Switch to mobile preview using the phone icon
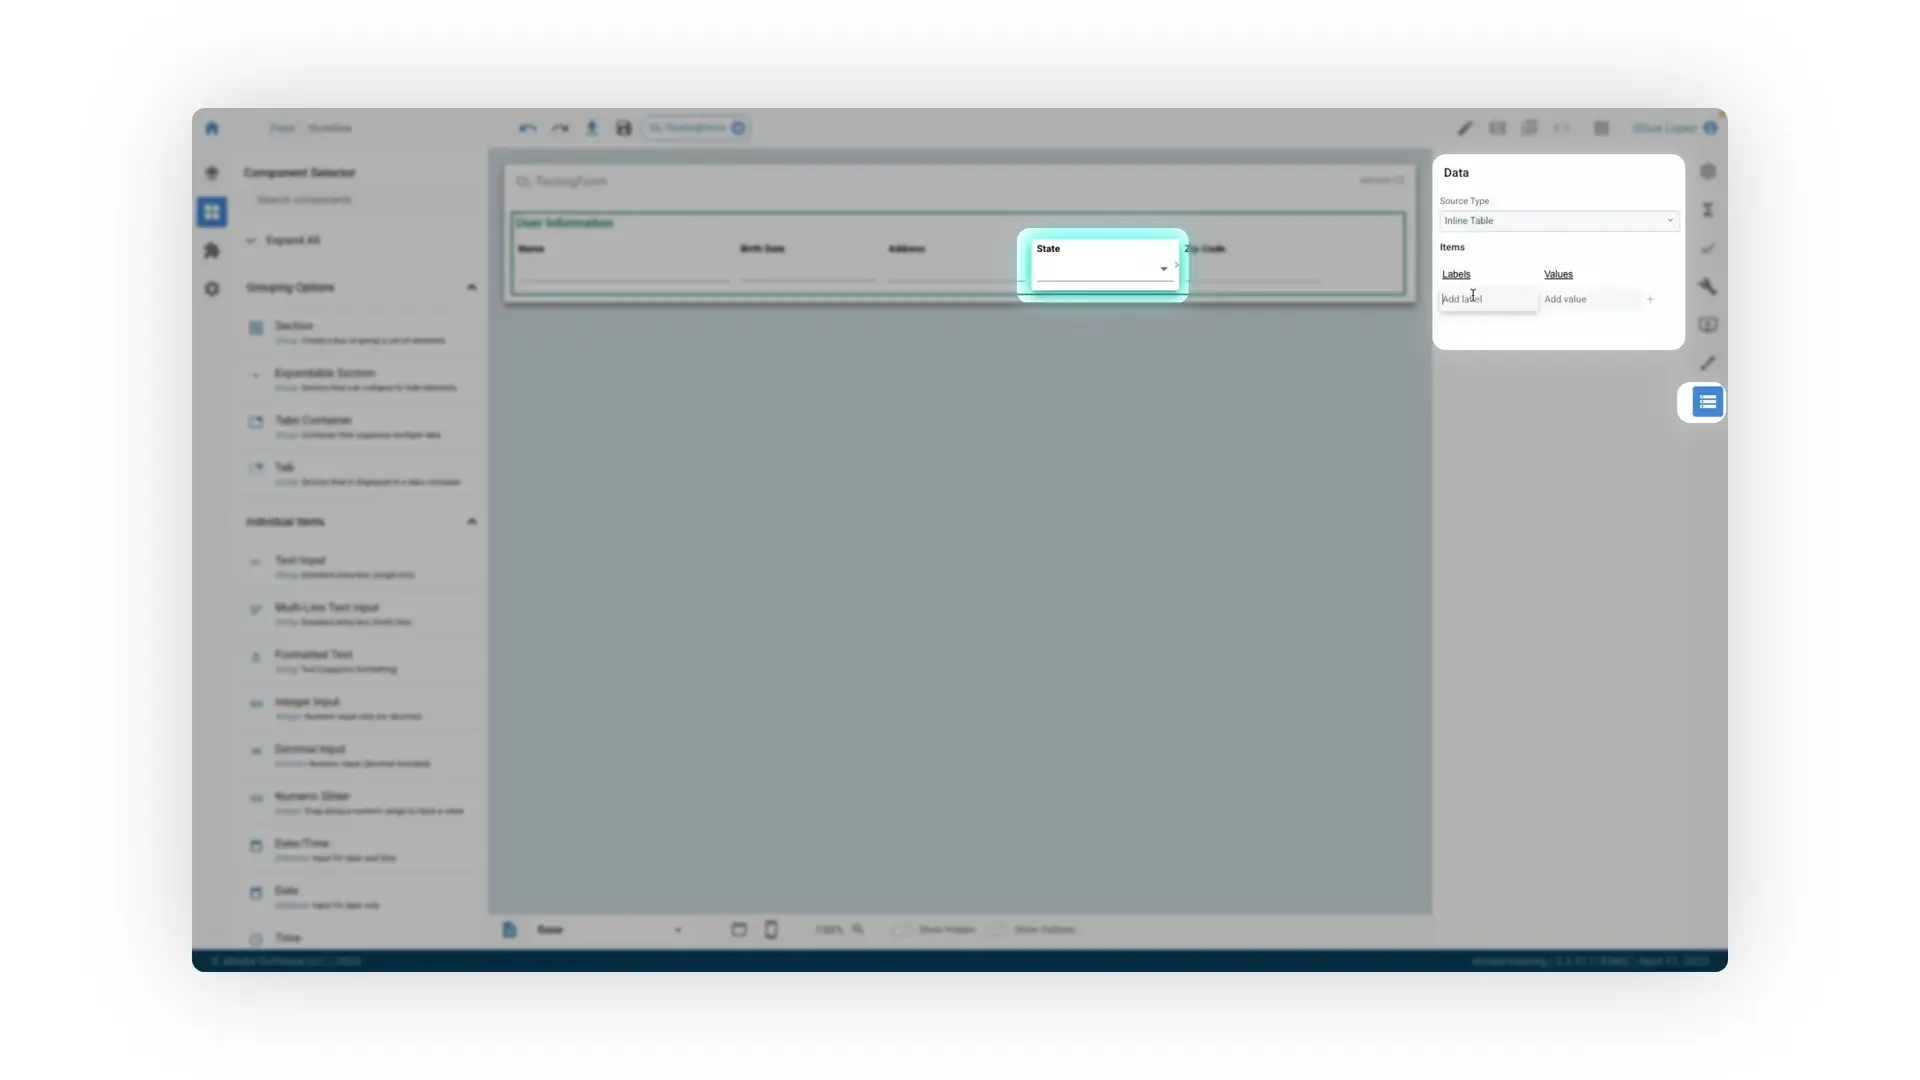Viewport: 1920px width, 1080px height. click(x=770, y=929)
